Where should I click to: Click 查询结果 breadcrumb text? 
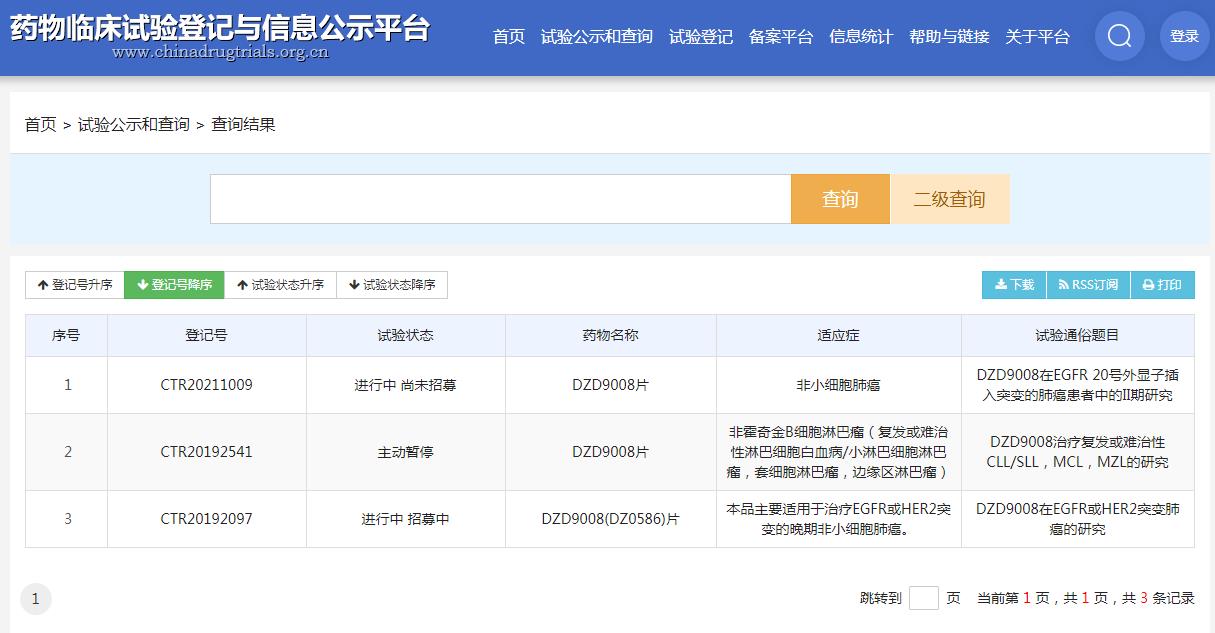click(243, 125)
